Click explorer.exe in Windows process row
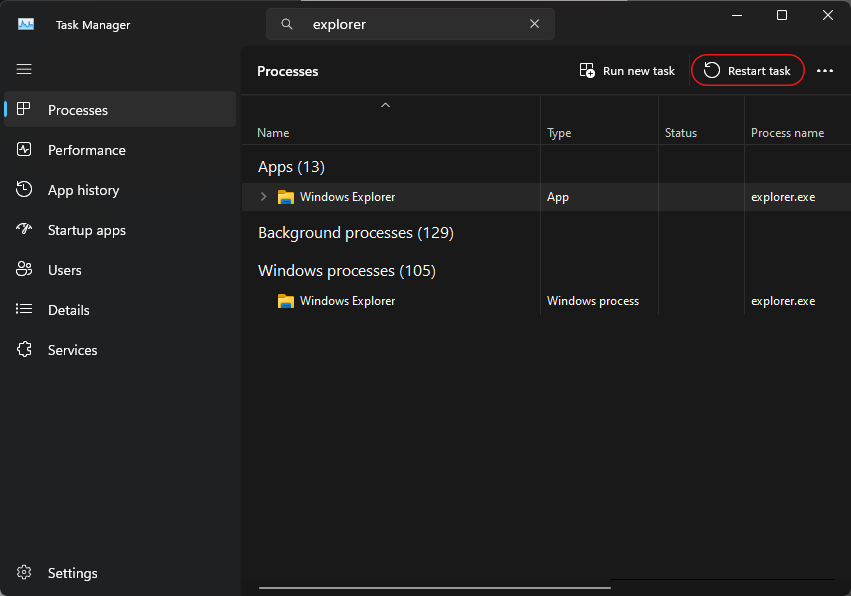 pyautogui.click(x=783, y=301)
